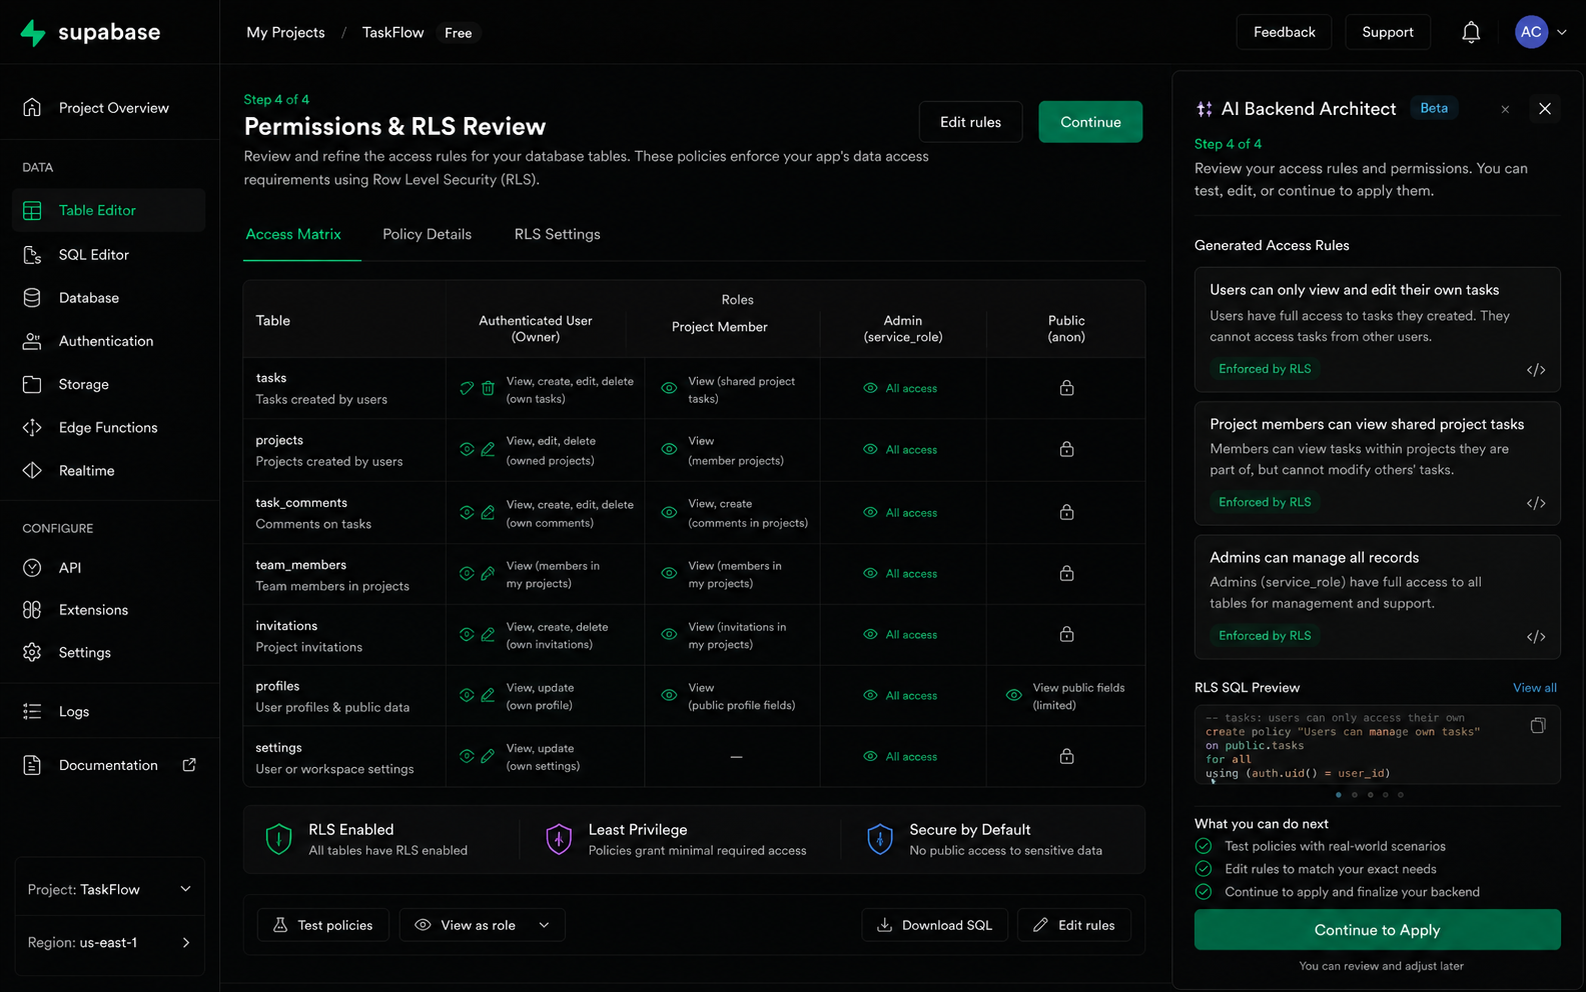Click the API sidebar icon

coord(32,567)
